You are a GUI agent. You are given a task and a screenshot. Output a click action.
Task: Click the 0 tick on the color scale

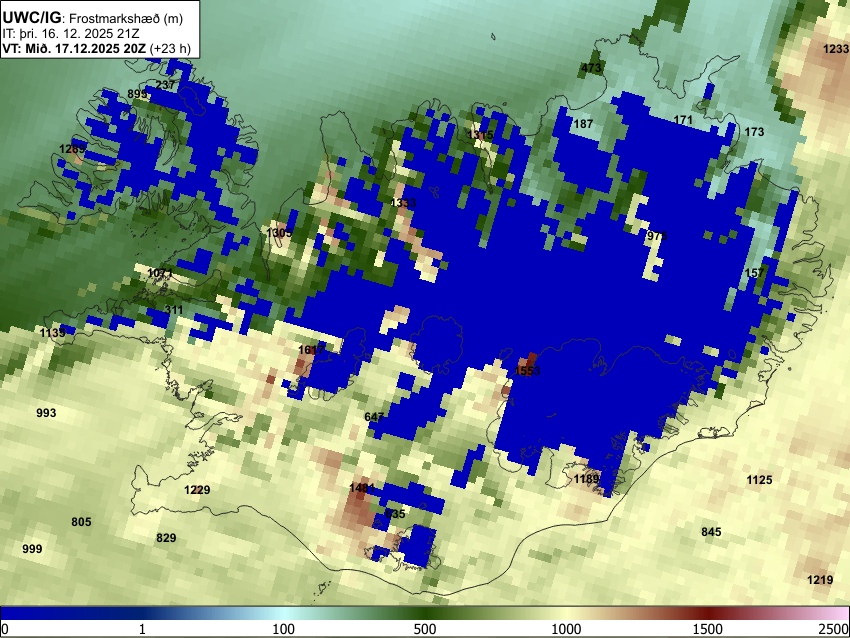point(5,629)
